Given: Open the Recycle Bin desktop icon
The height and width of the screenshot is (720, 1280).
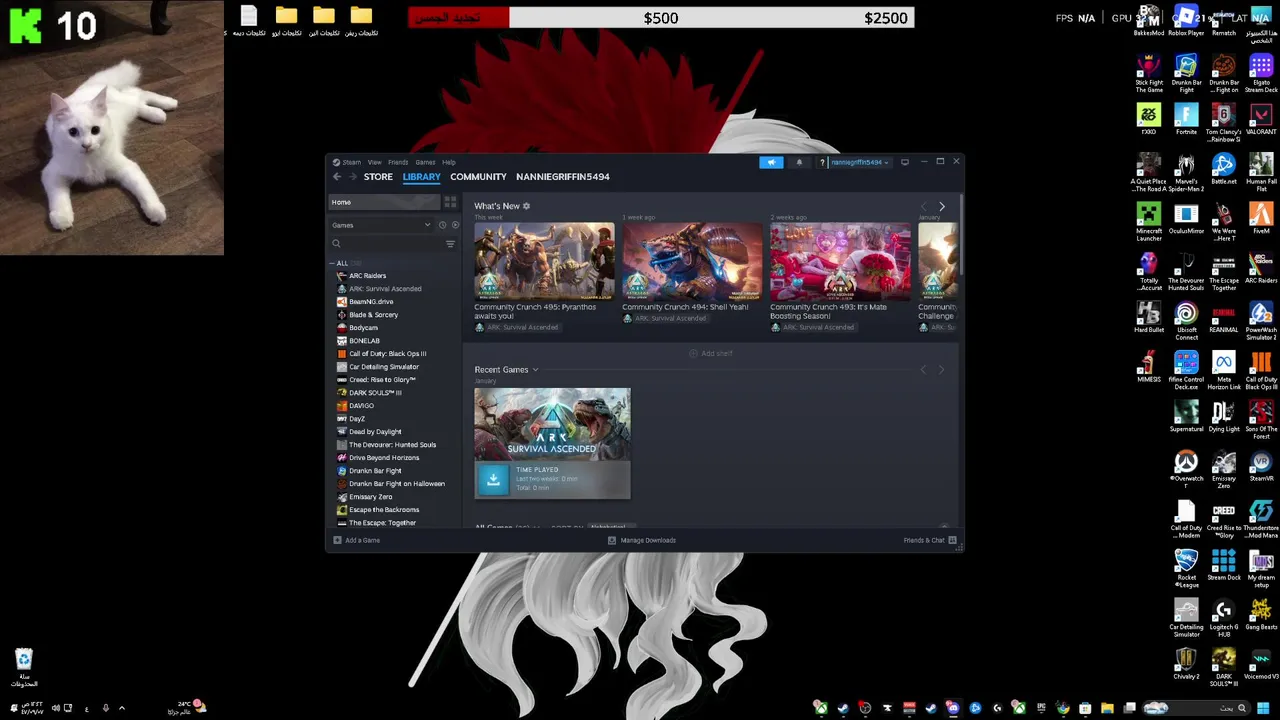Looking at the screenshot, I should coord(24,667).
